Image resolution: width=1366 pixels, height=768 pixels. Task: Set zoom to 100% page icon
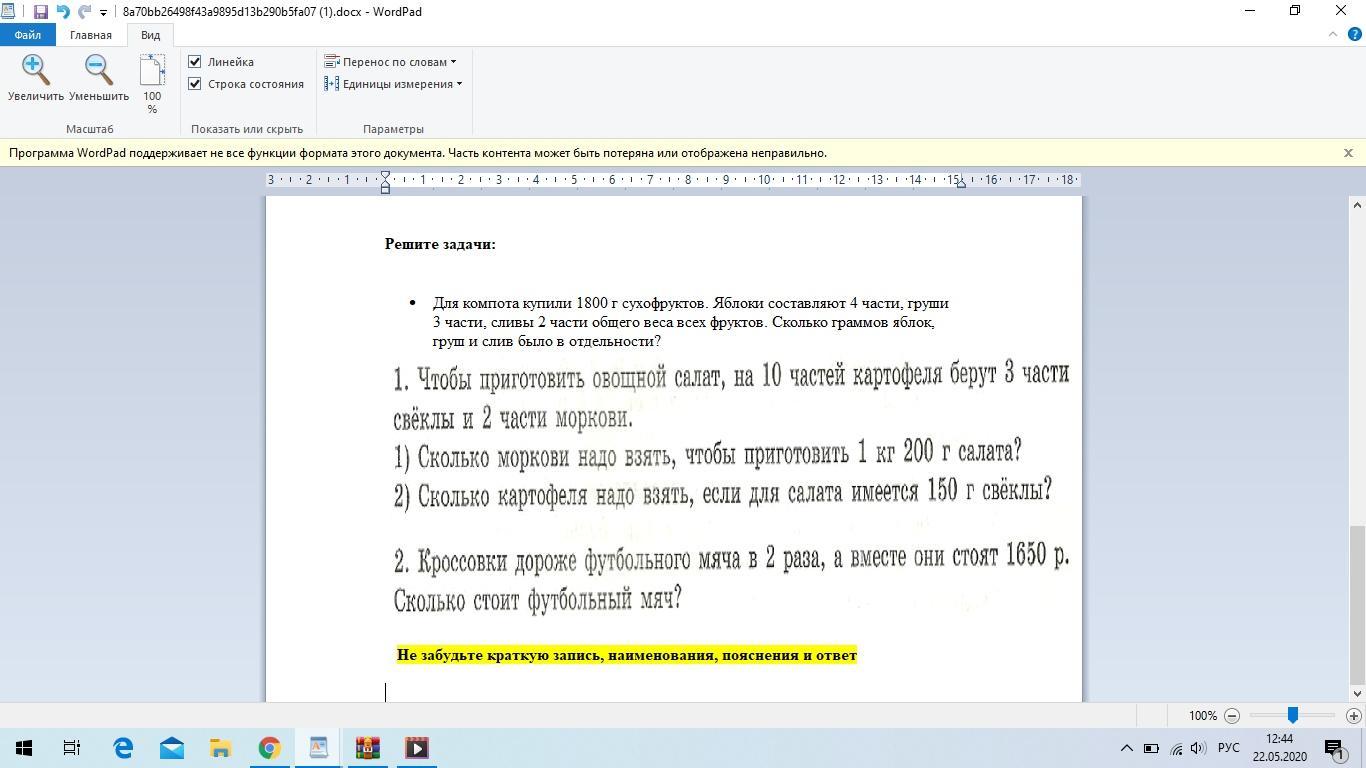pyautogui.click(x=152, y=72)
